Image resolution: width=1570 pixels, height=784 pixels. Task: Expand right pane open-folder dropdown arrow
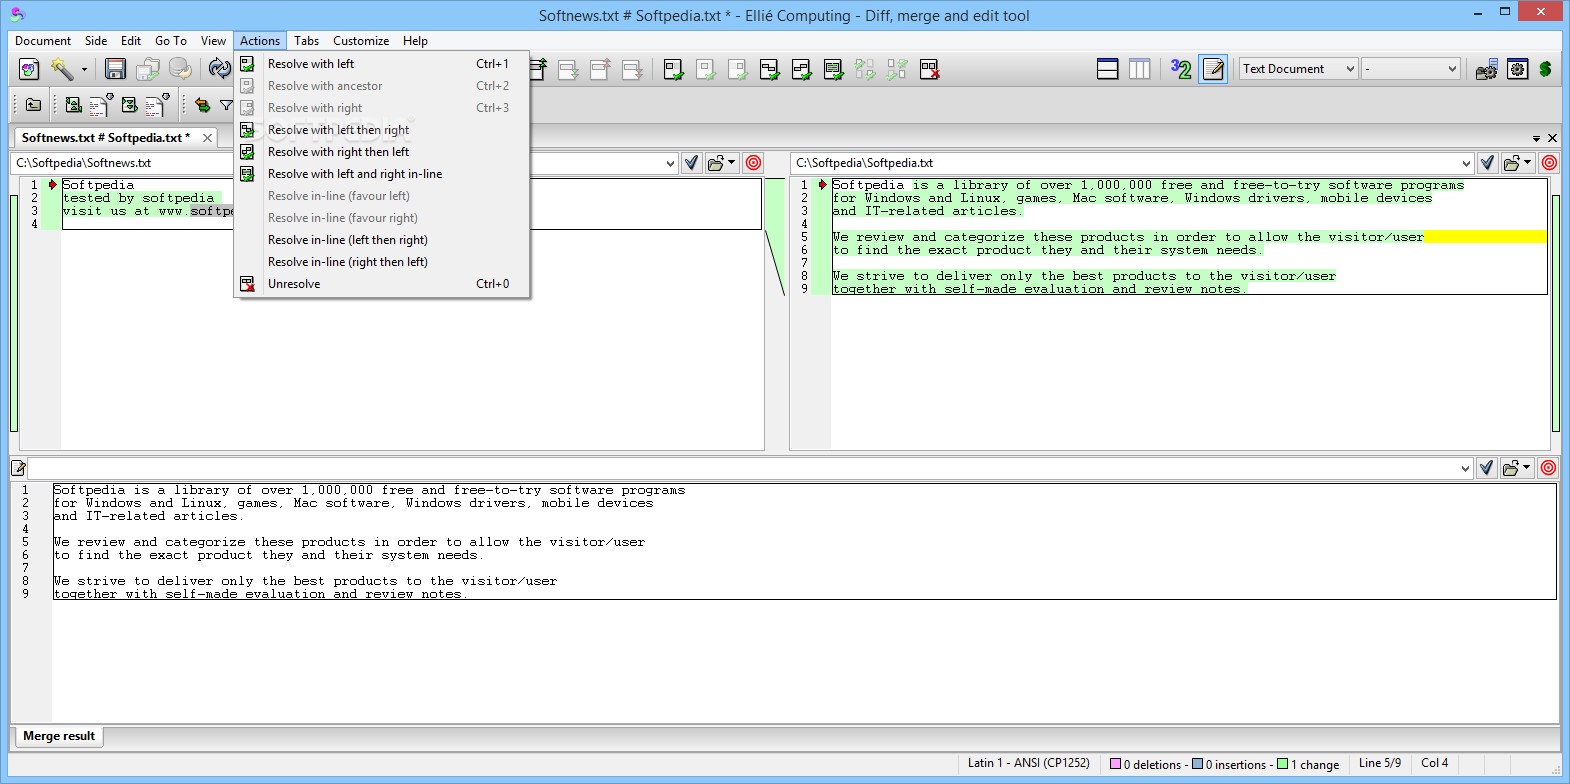pyautogui.click(x=1528, y=162)
